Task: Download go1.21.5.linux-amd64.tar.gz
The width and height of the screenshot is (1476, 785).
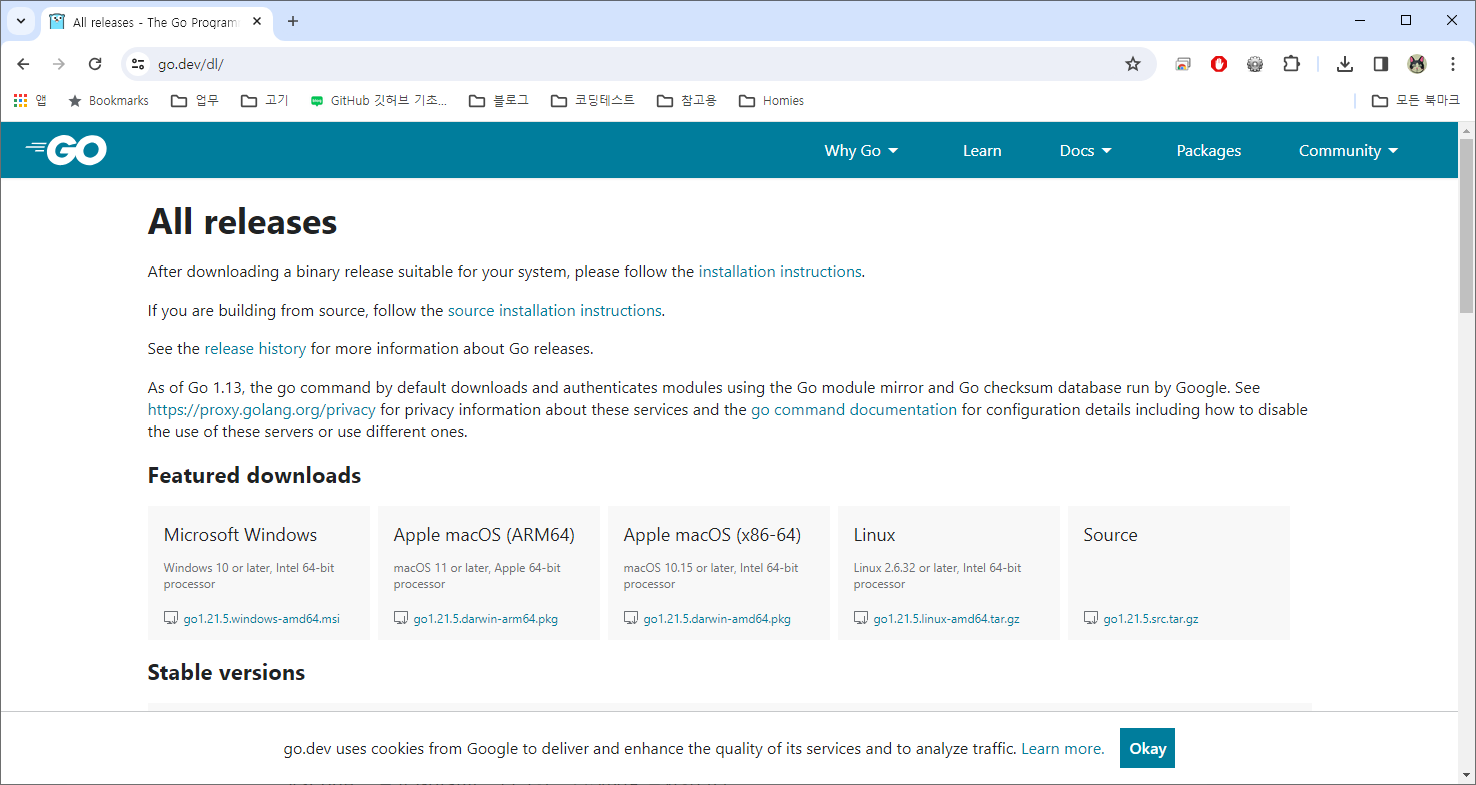Action: point(937,619)
